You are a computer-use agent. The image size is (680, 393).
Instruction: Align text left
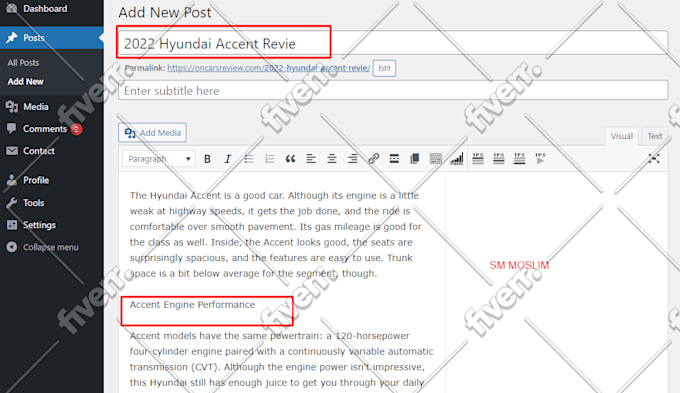(x=311, y=159)
